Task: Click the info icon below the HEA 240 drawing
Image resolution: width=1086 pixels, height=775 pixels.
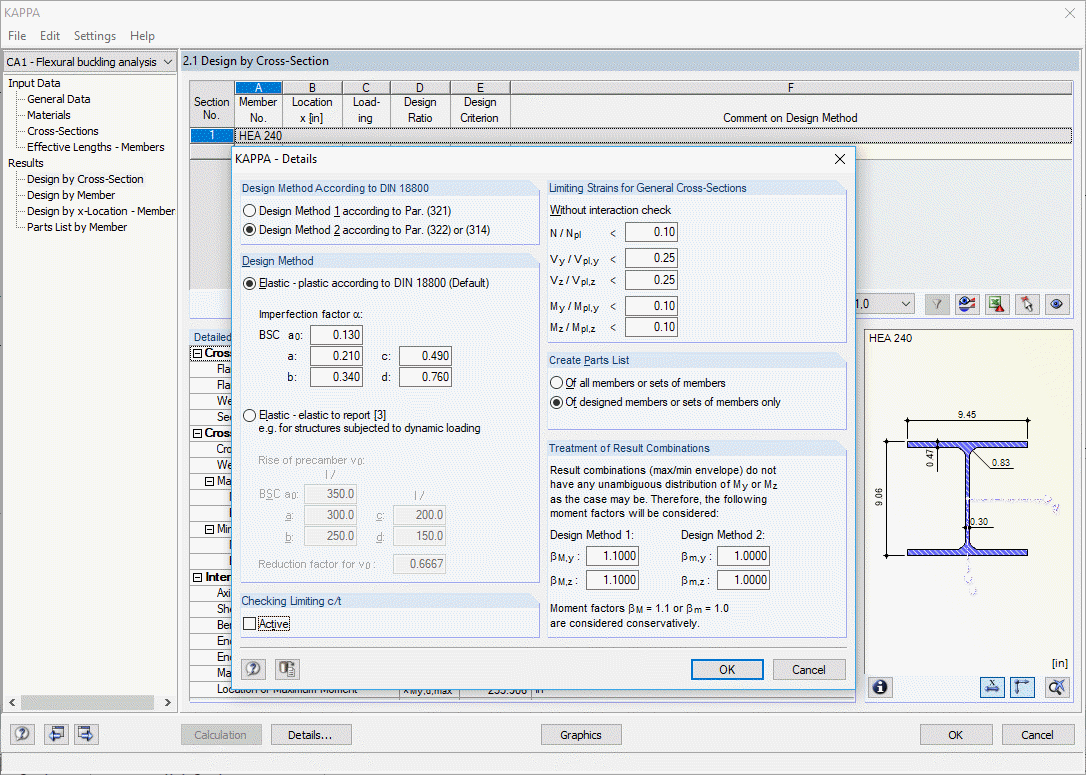Action: click(880, 687)
